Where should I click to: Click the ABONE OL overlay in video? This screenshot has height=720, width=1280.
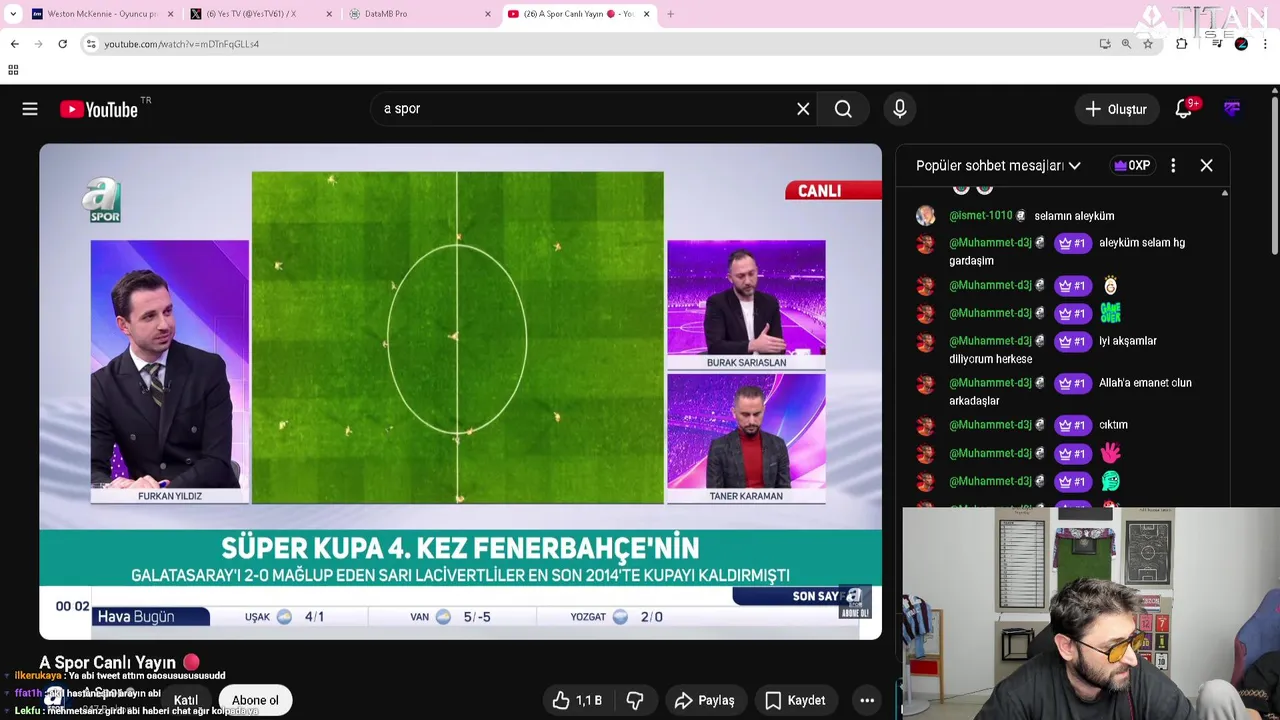pyautogui.click(x=855, y=603)
